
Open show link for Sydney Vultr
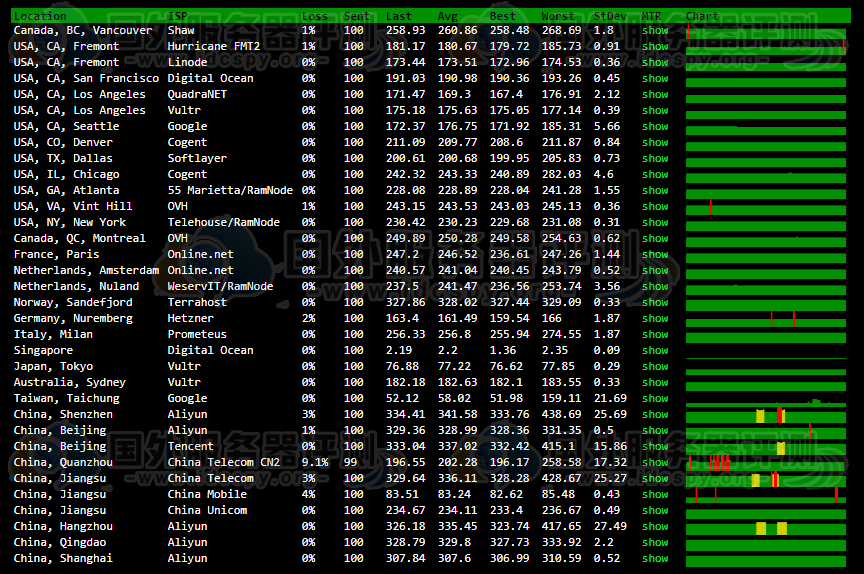(655, 382)
